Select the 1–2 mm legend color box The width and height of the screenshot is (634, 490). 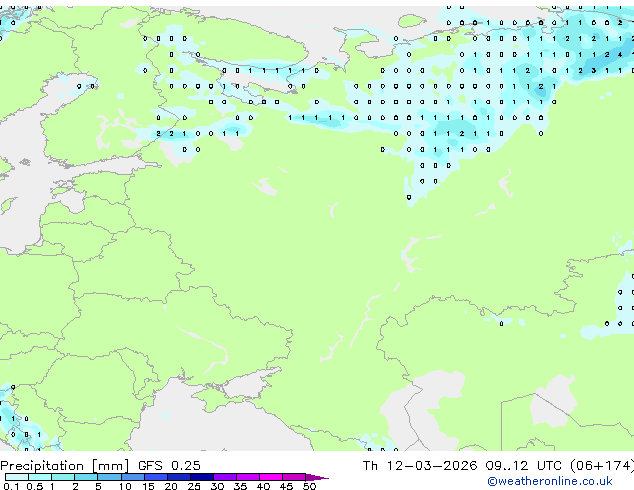tap(63, 477)
